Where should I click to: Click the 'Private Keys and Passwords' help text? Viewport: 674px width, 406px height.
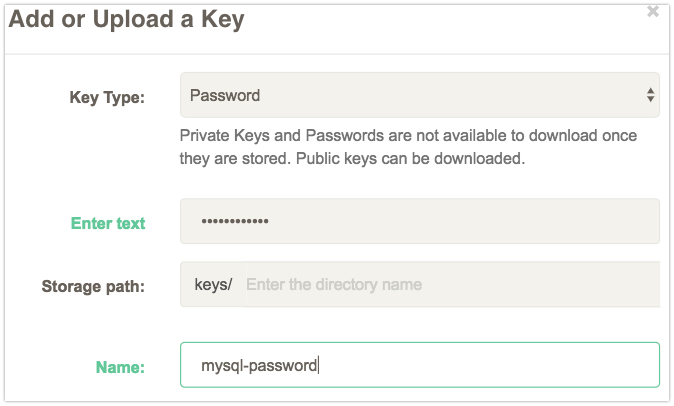click(282, 136)
